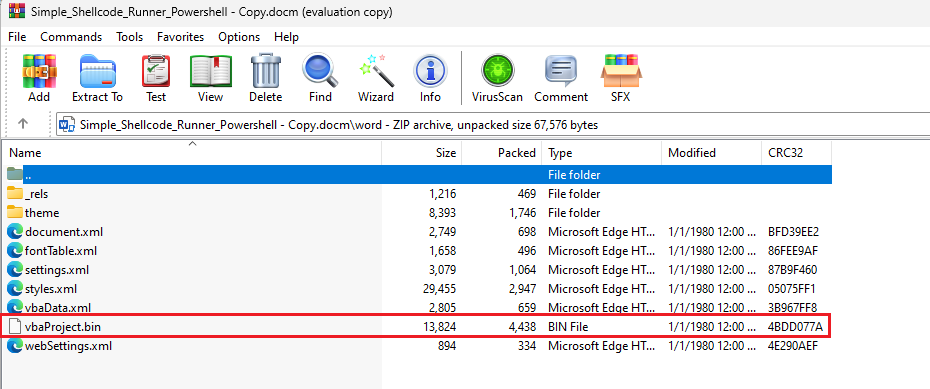This screenshot has height=389, width=930.
Task: Click the _rels folder icon
Action: click(x=15, y=193)
